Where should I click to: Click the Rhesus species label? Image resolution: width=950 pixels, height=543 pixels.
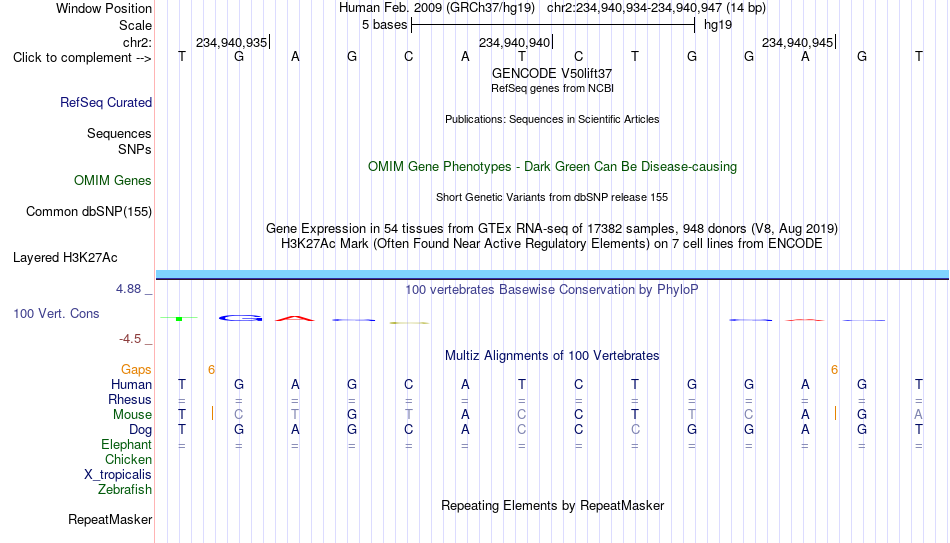[x=130, y=399]
